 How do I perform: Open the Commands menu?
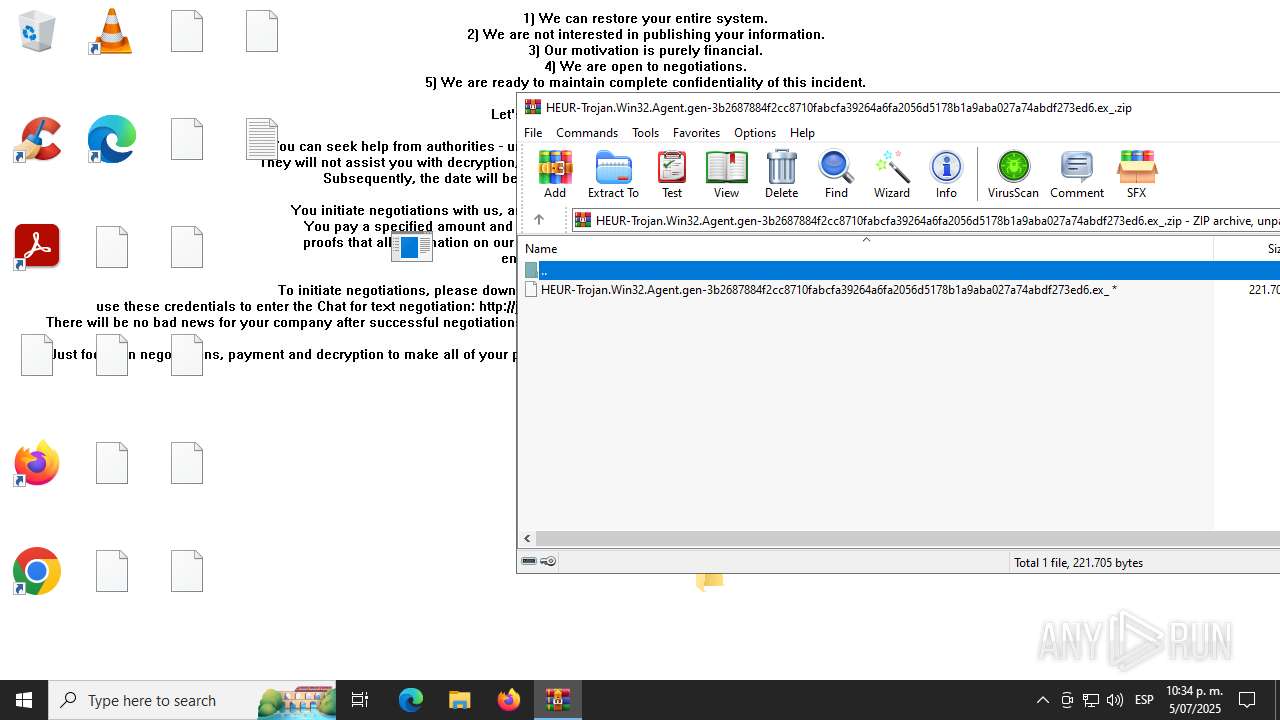pyautogui.click(x=587, y=132)
